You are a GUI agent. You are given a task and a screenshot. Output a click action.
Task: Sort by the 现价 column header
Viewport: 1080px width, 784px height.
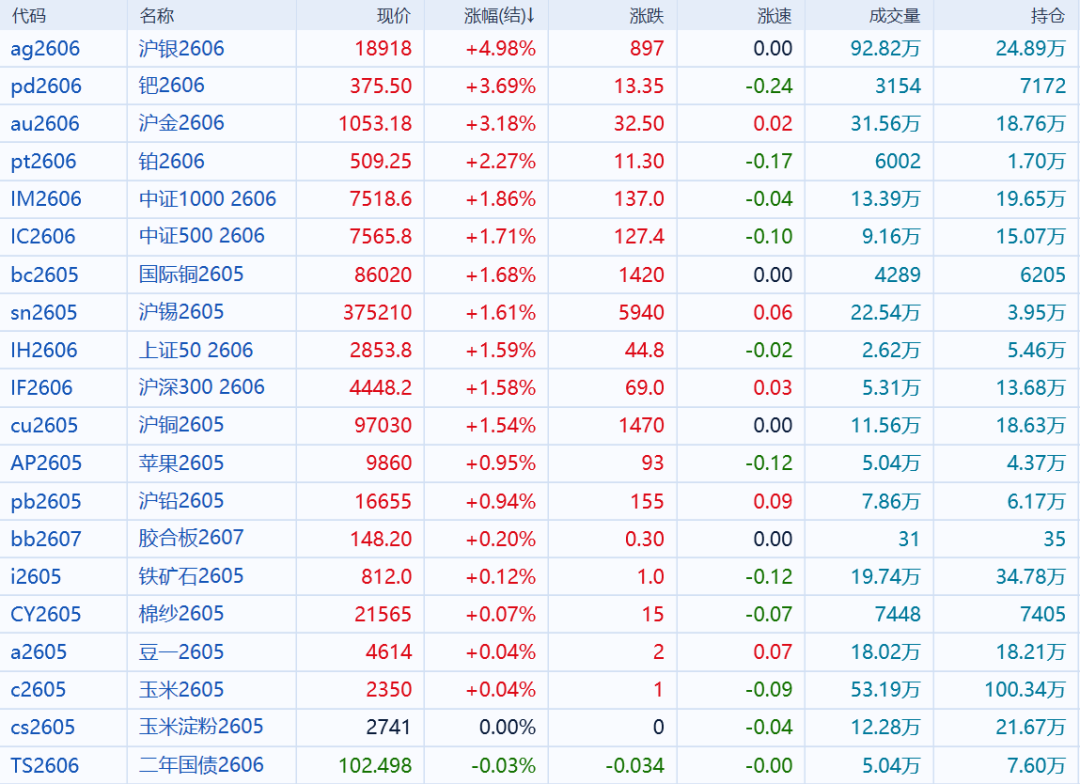393,16
